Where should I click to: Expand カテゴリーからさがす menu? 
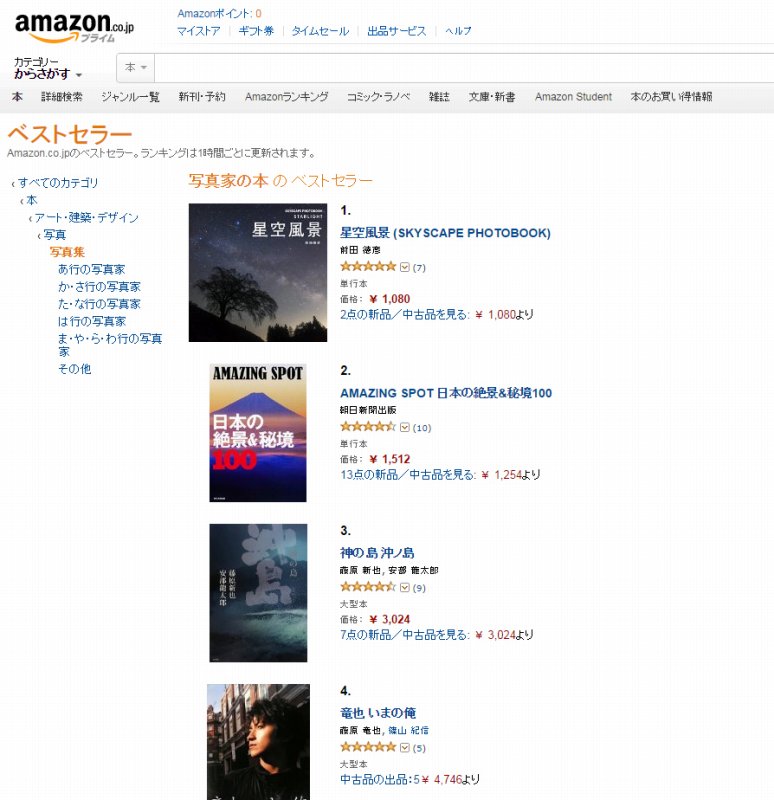tap(48, 68)
